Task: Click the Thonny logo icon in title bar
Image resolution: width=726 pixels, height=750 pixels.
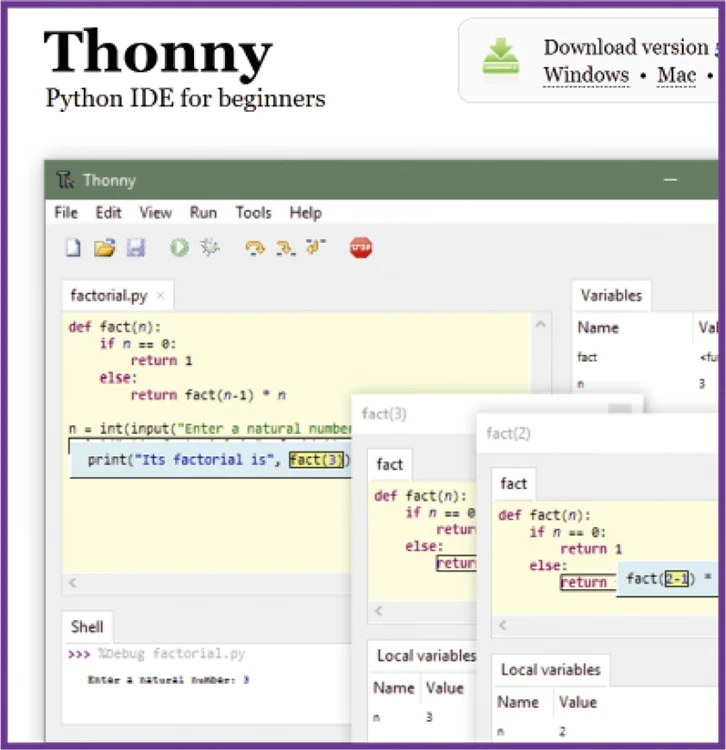Action: pyautogui.click(x=65, y=180)
